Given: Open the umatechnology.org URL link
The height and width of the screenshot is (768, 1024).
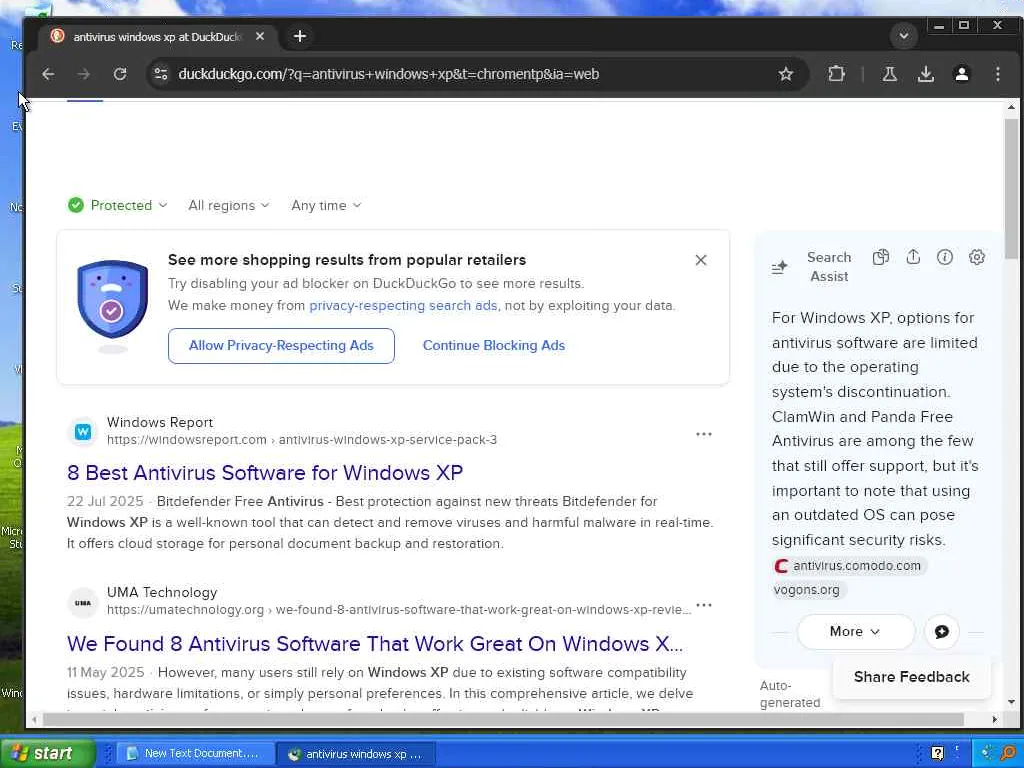Looking at the screenshot, I should 398,609.
